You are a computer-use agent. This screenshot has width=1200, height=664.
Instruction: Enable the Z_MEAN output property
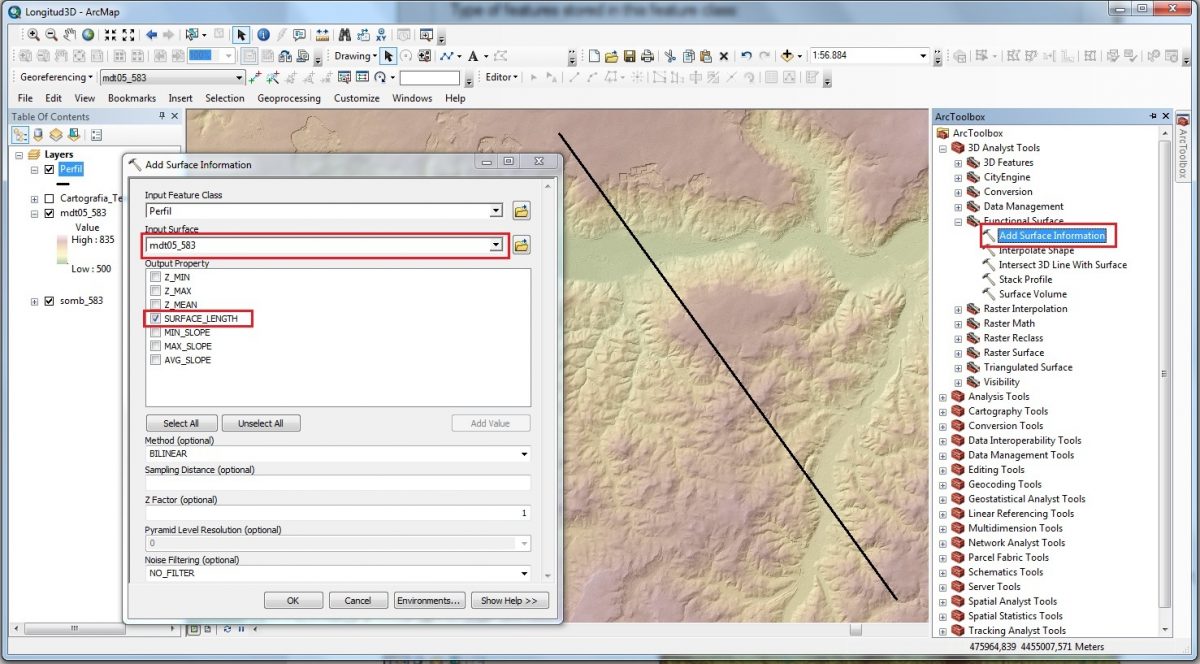(x=154, y=304)
